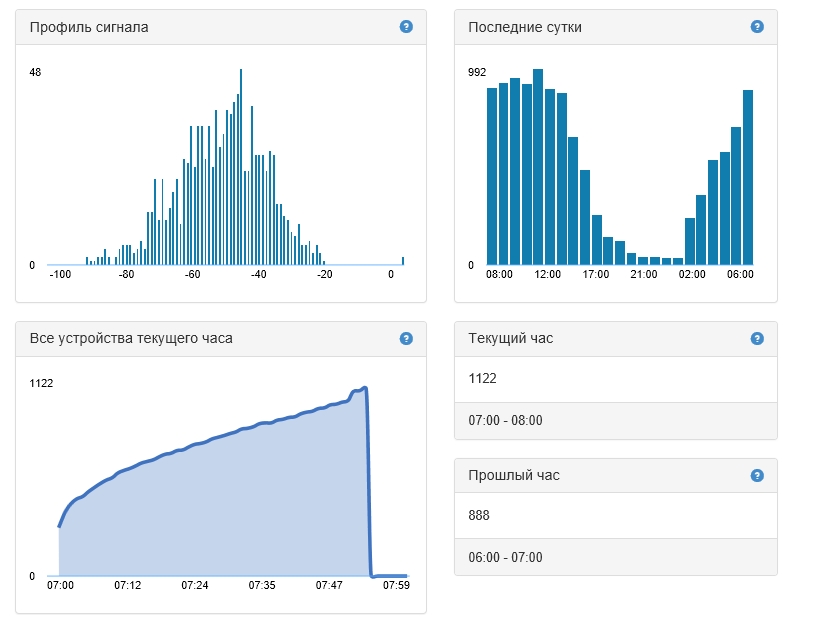Click the 06:00 - 07:00 time range
824x619 pixels.
pos(505,558)
